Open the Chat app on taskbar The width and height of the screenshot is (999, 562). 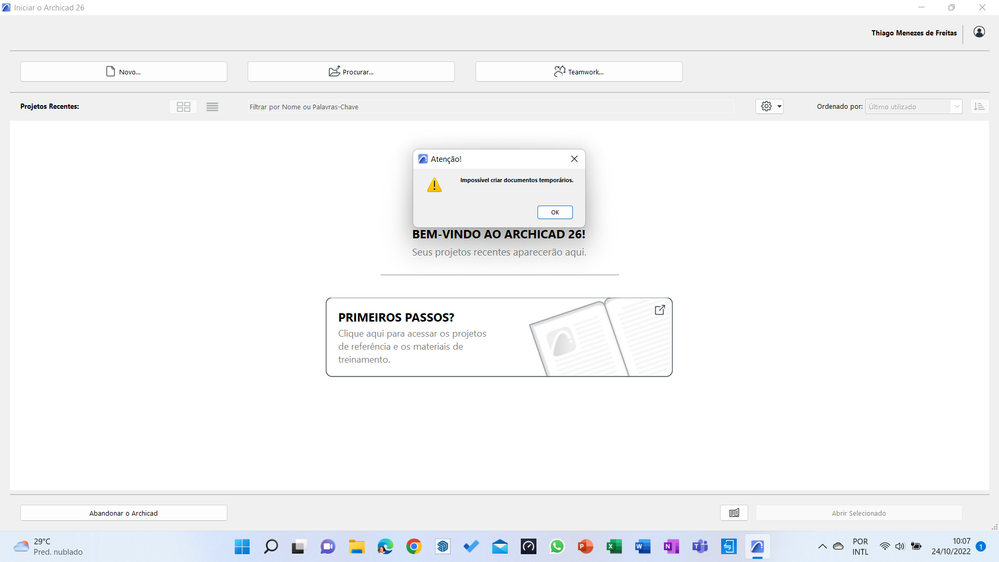[327, 547]
